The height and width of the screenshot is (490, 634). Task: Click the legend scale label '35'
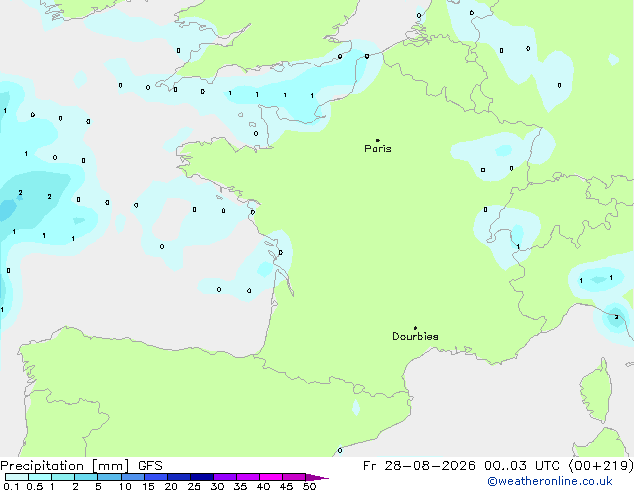pyautogui.click(x=240, y=486)
